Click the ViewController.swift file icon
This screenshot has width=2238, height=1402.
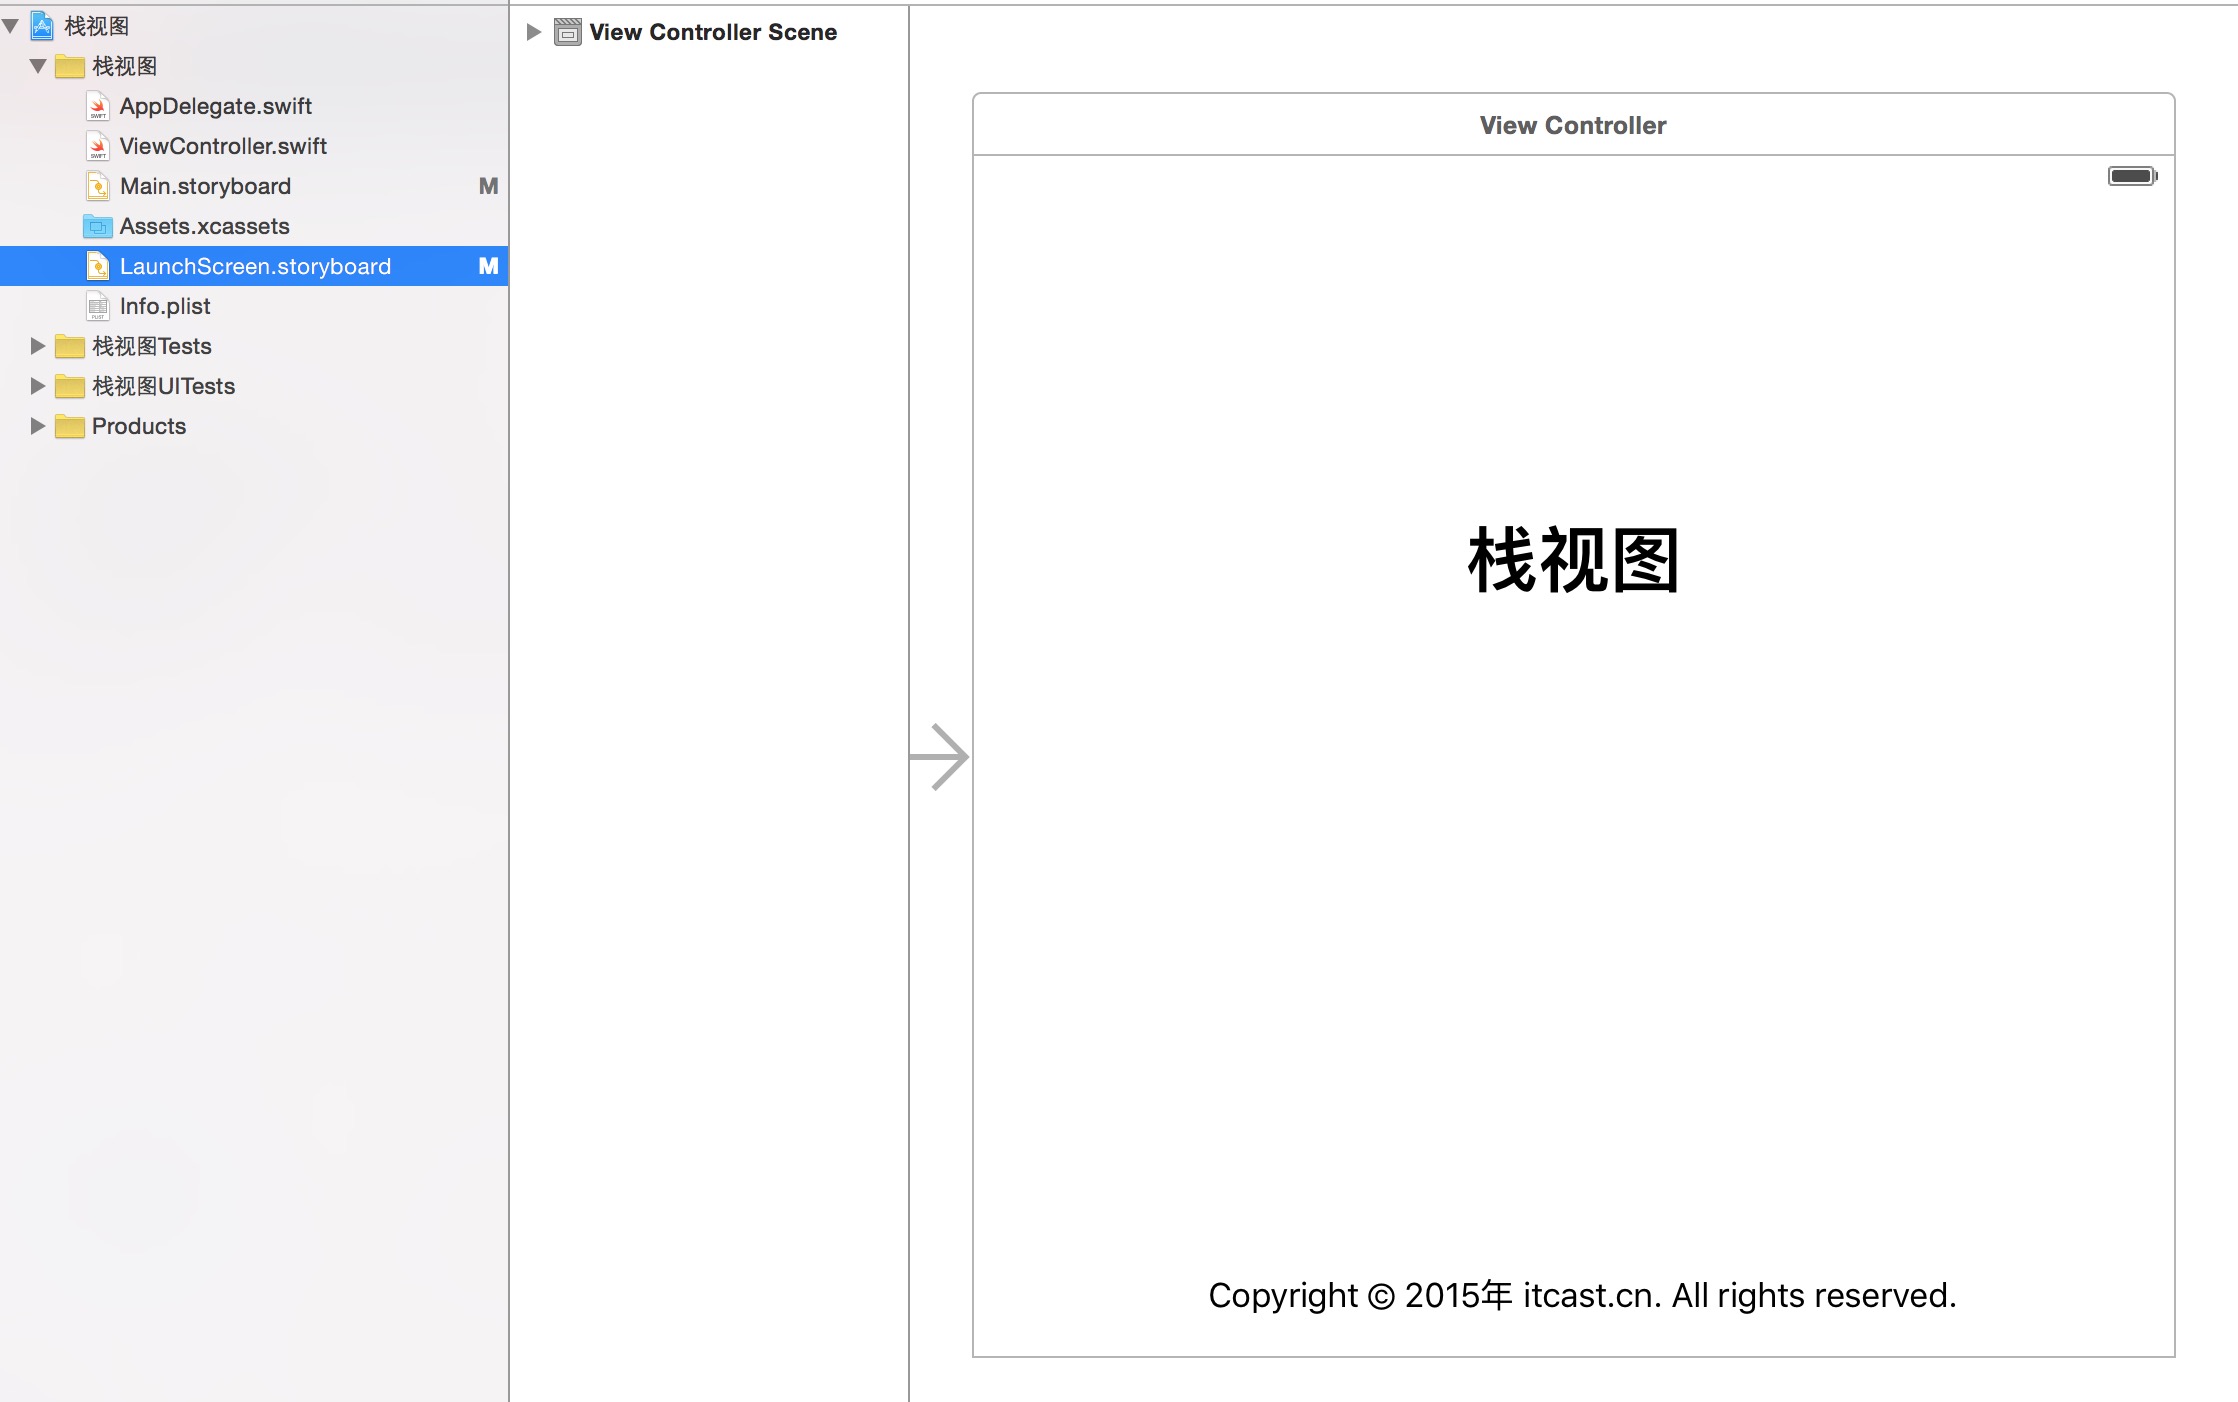coord(98,145)
